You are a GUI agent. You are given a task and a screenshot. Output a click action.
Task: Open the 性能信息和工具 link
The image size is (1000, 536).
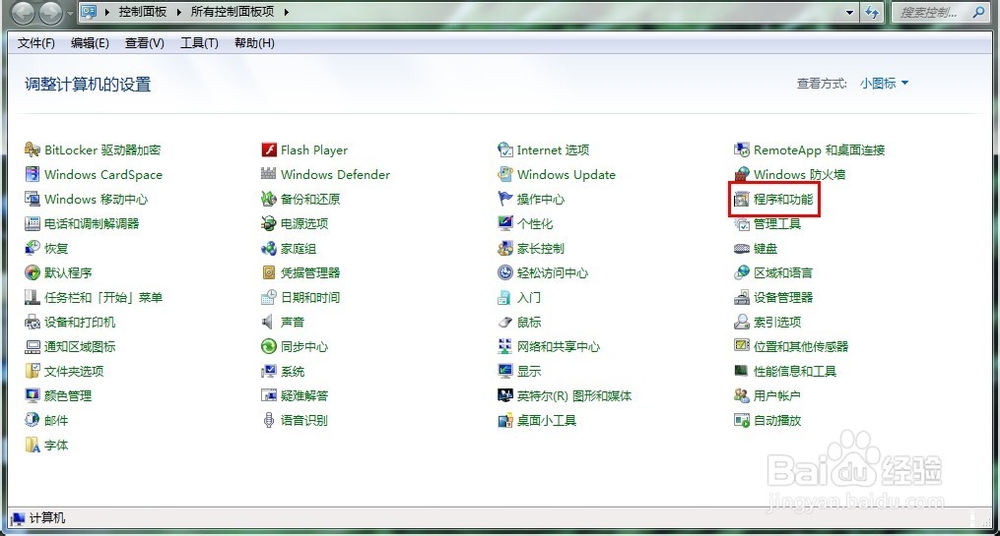point(795,371)
